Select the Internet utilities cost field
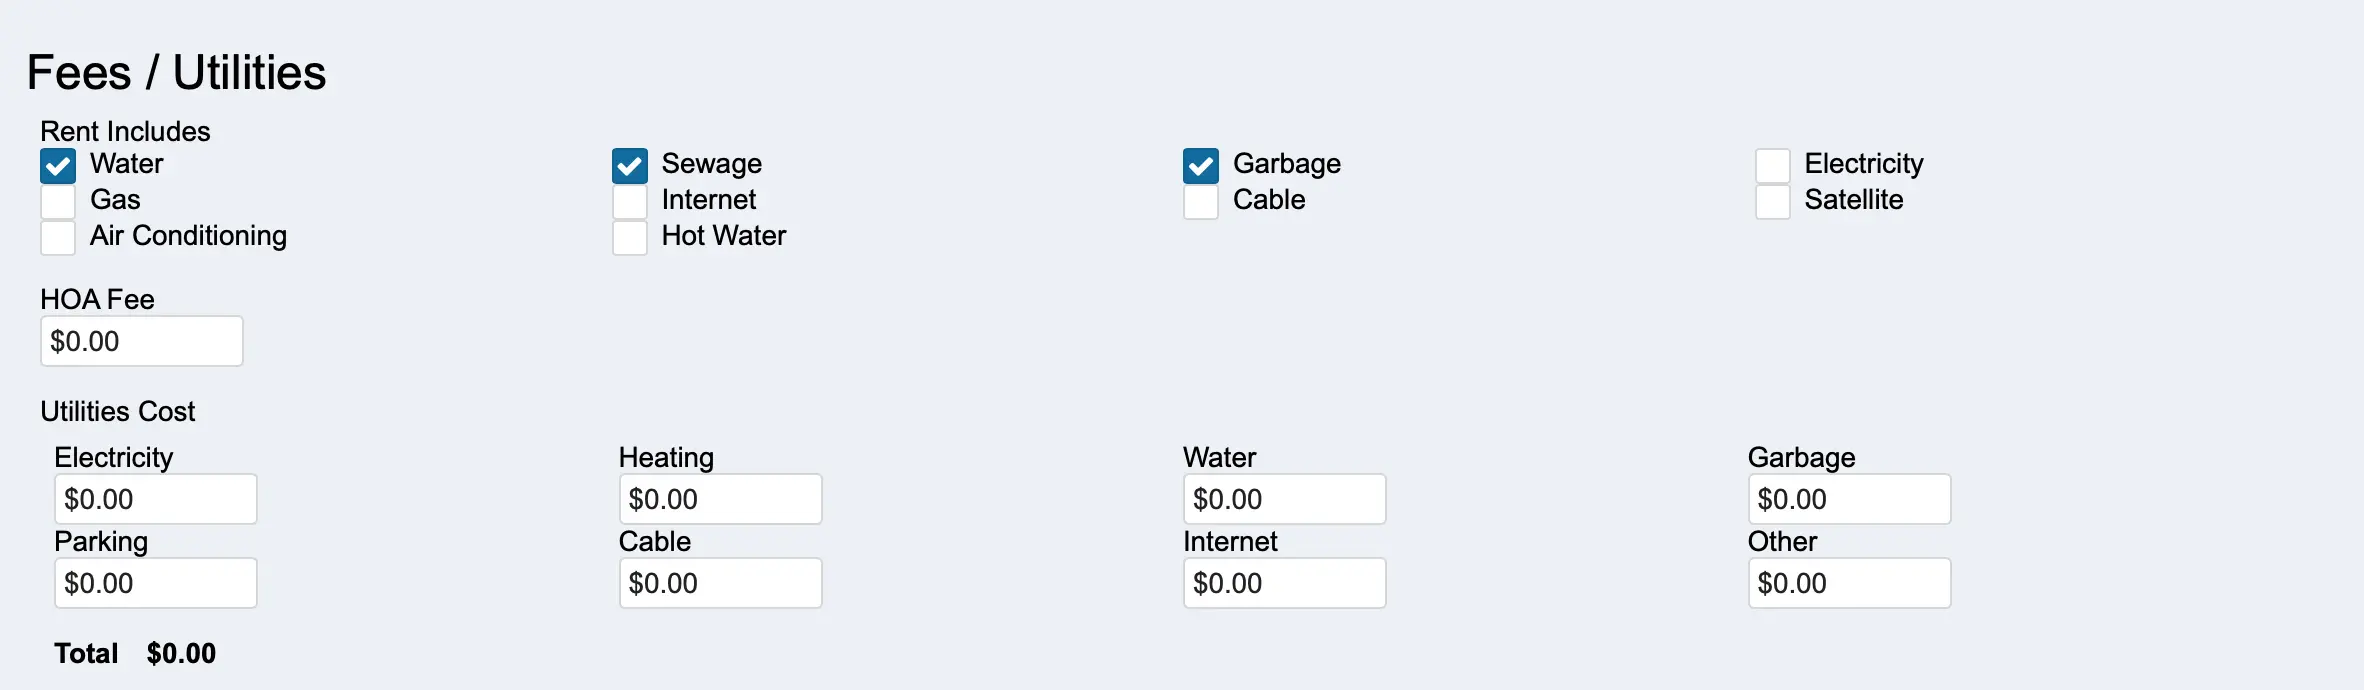 click(1284, 584)
